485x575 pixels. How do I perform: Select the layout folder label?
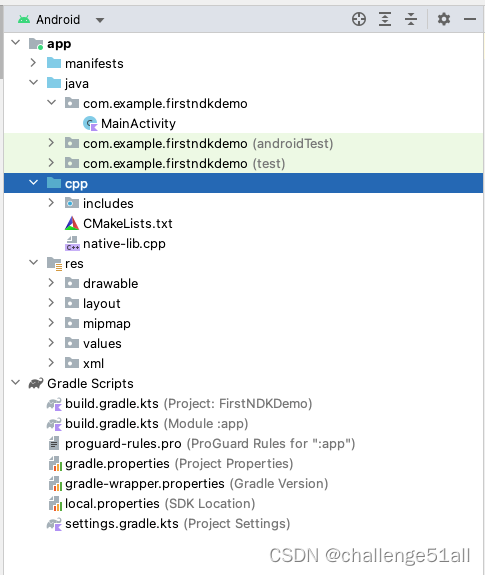point(102,304)
